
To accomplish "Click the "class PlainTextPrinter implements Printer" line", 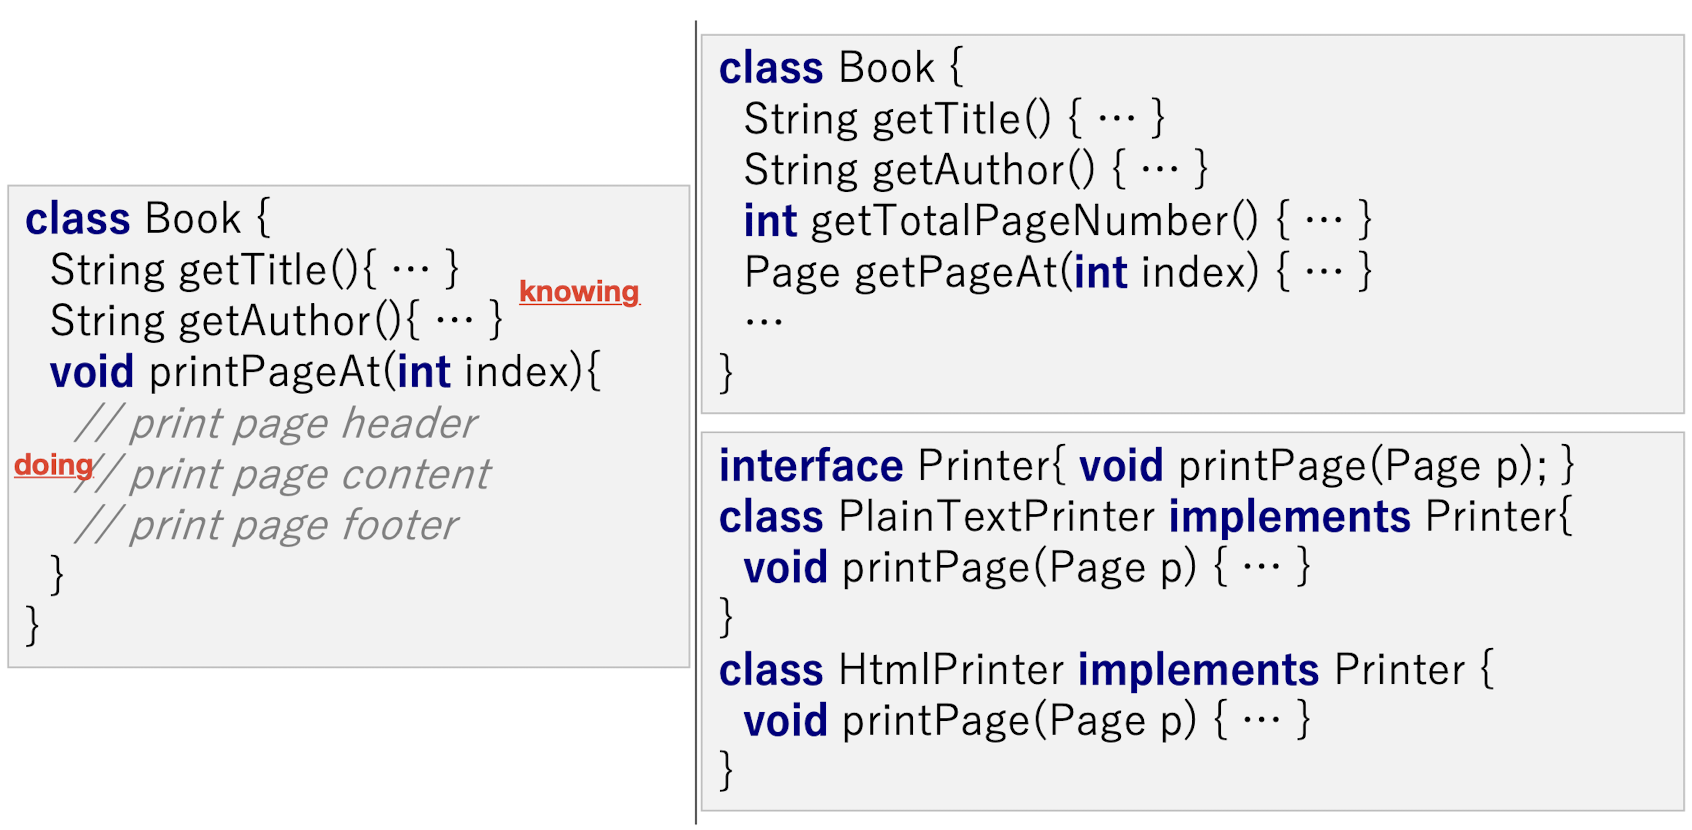I will [x=1146, y=517].
